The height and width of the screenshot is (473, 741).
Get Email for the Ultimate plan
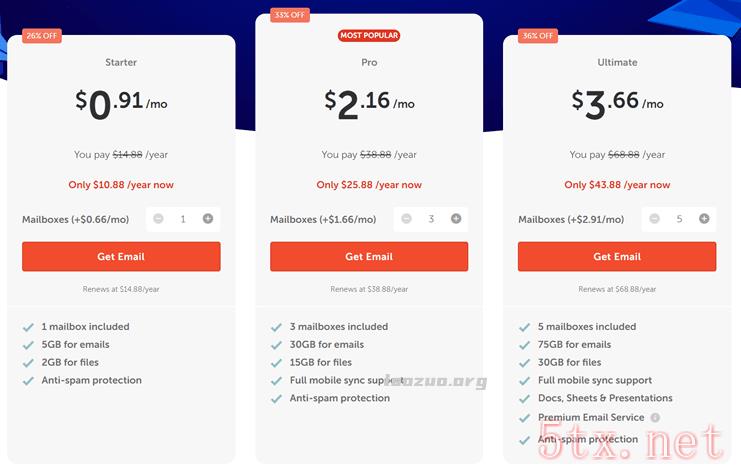pos(617,257)
